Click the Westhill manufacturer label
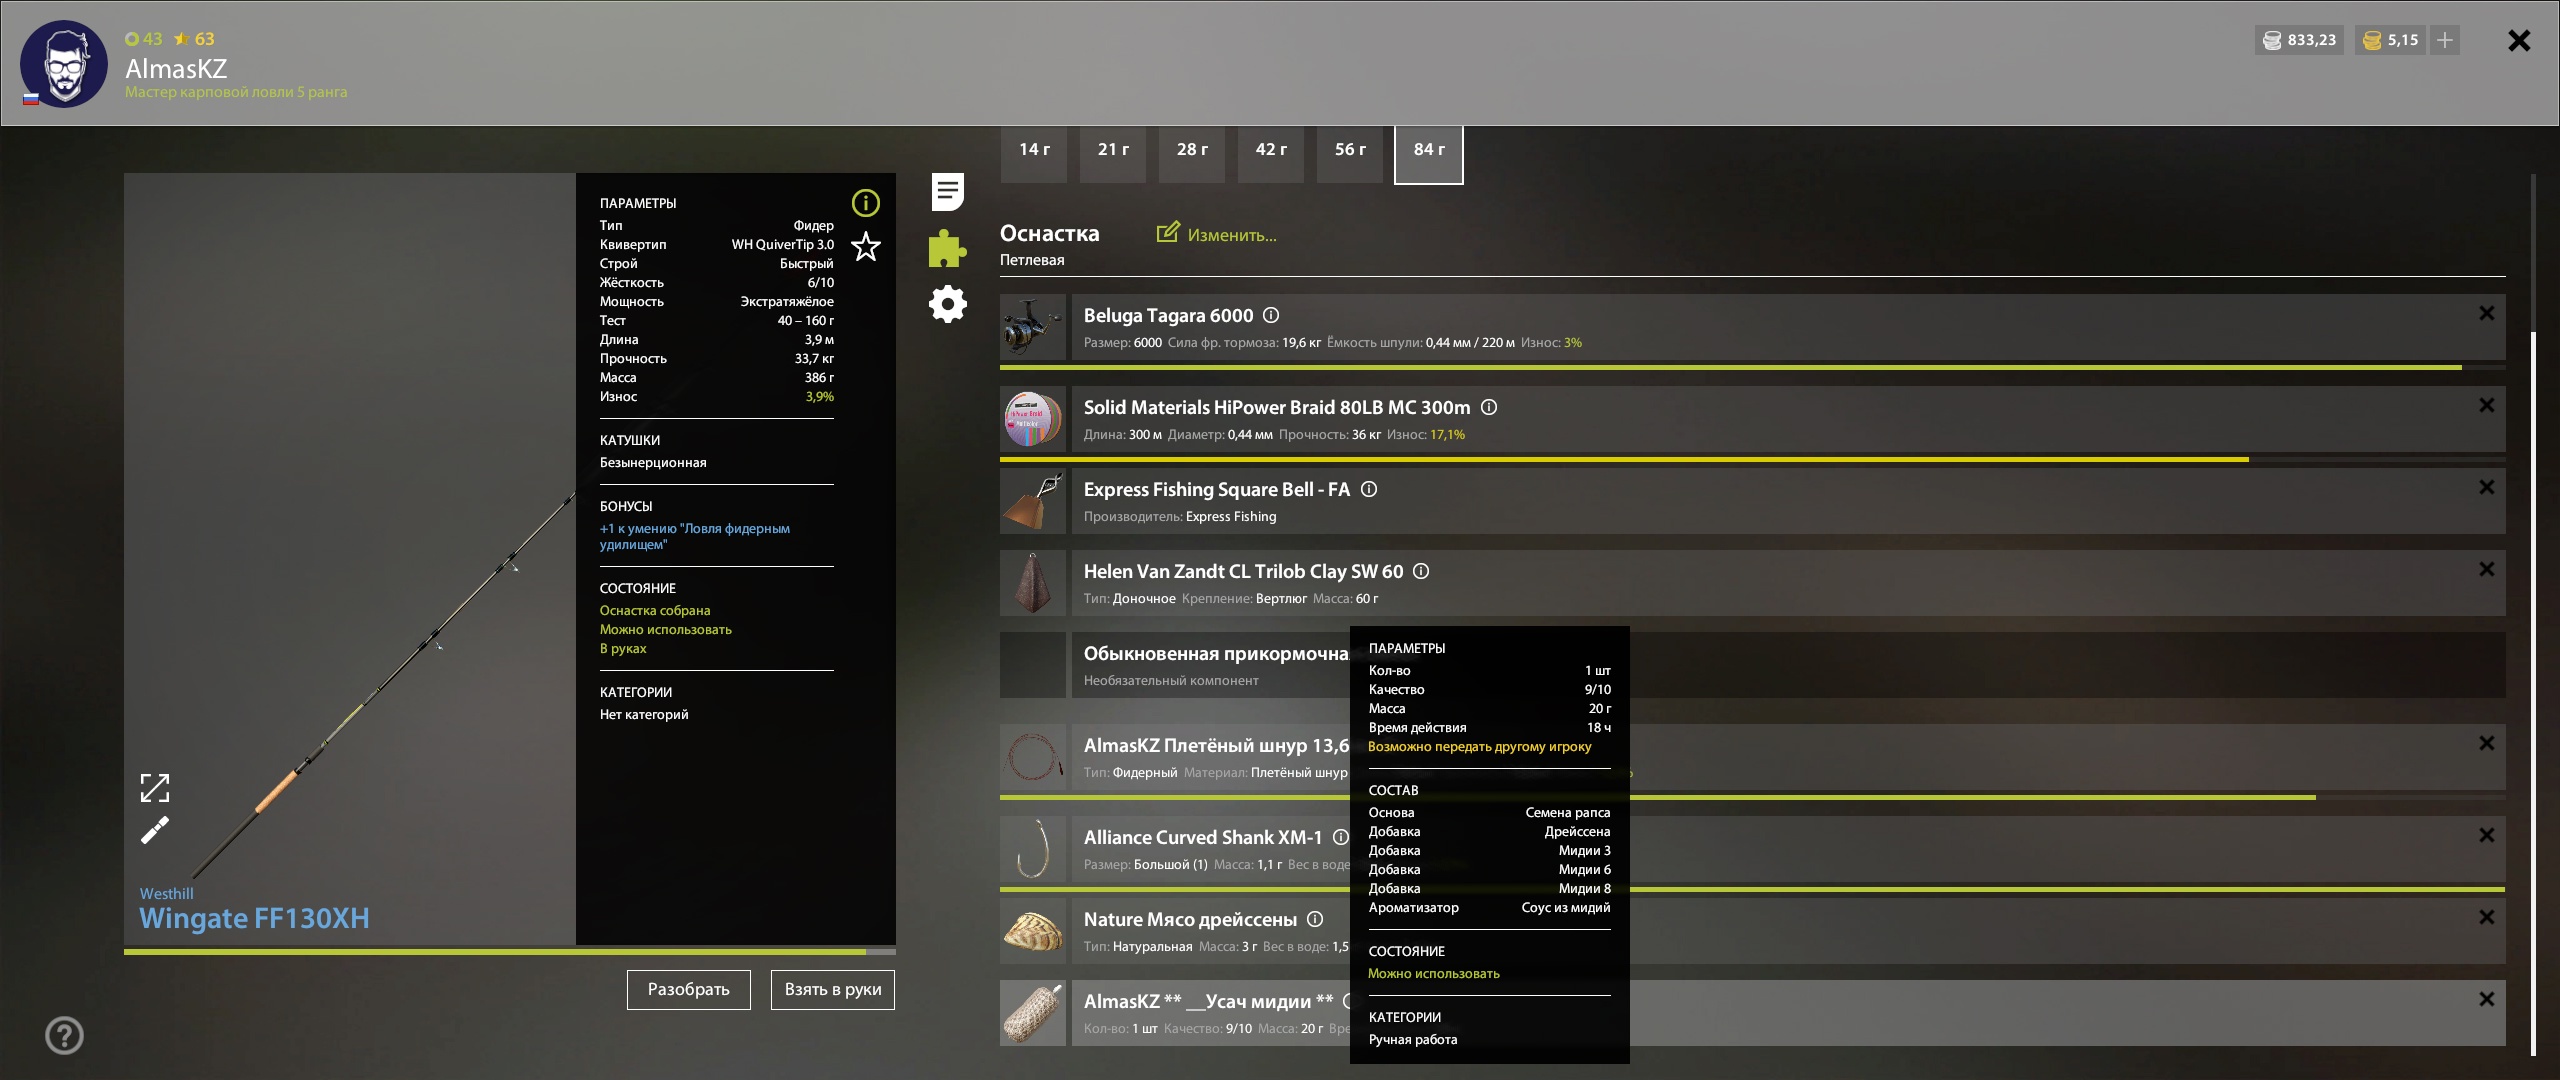 point(167,893)
